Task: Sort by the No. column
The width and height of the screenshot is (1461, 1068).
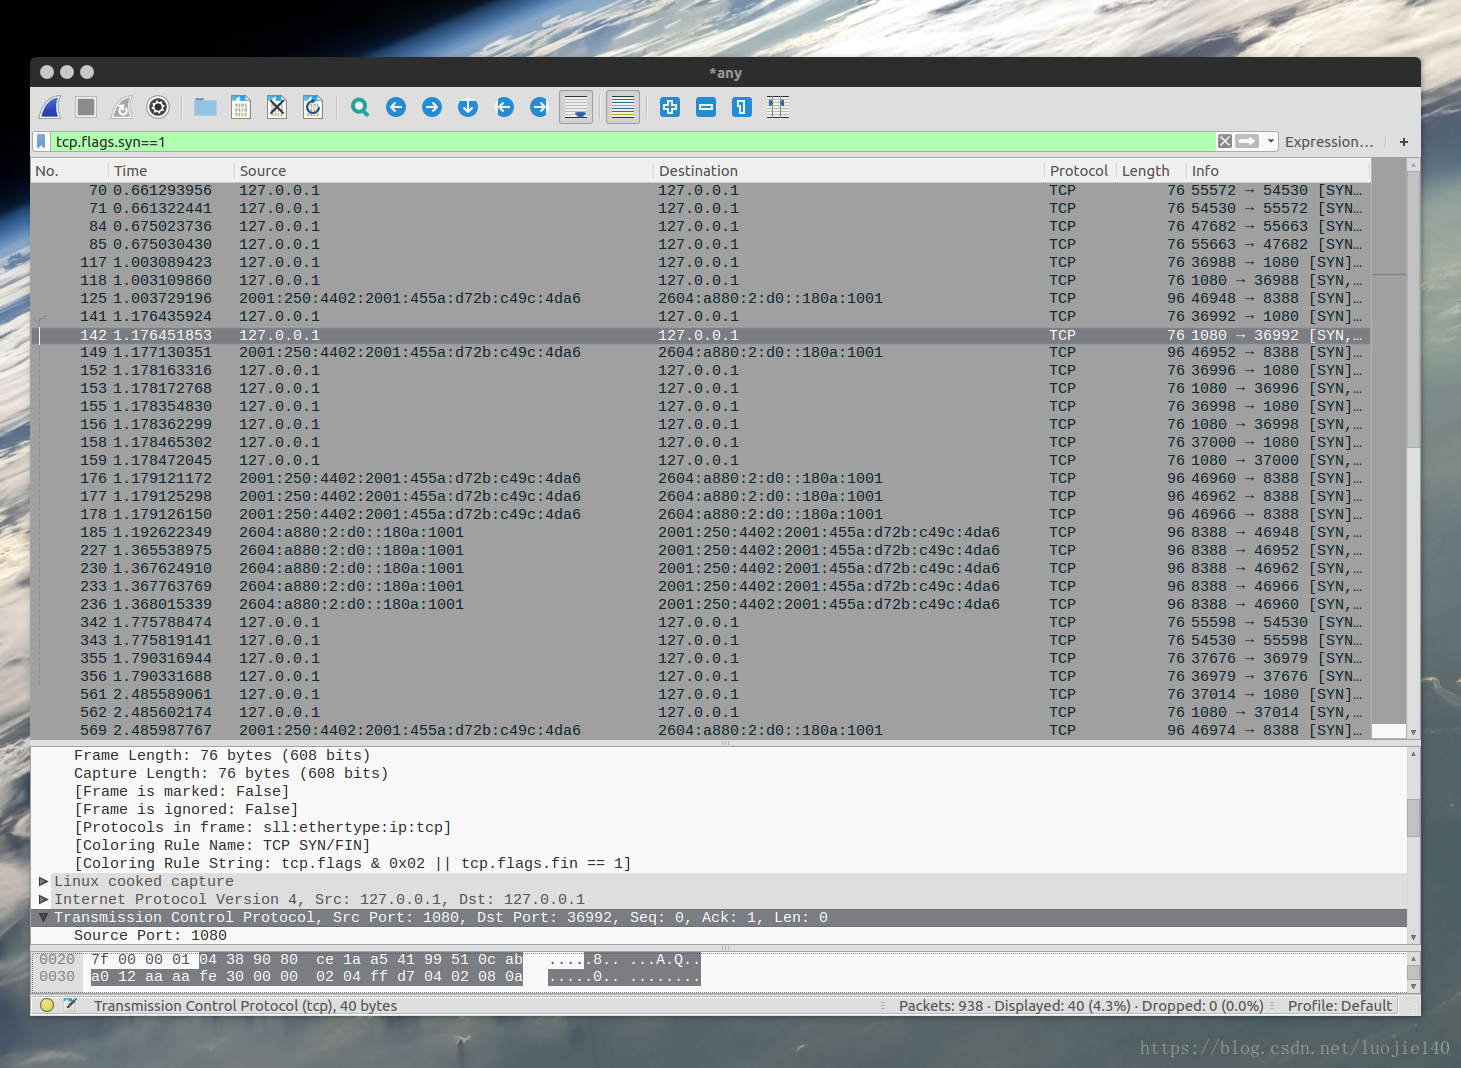Action: 69,171
